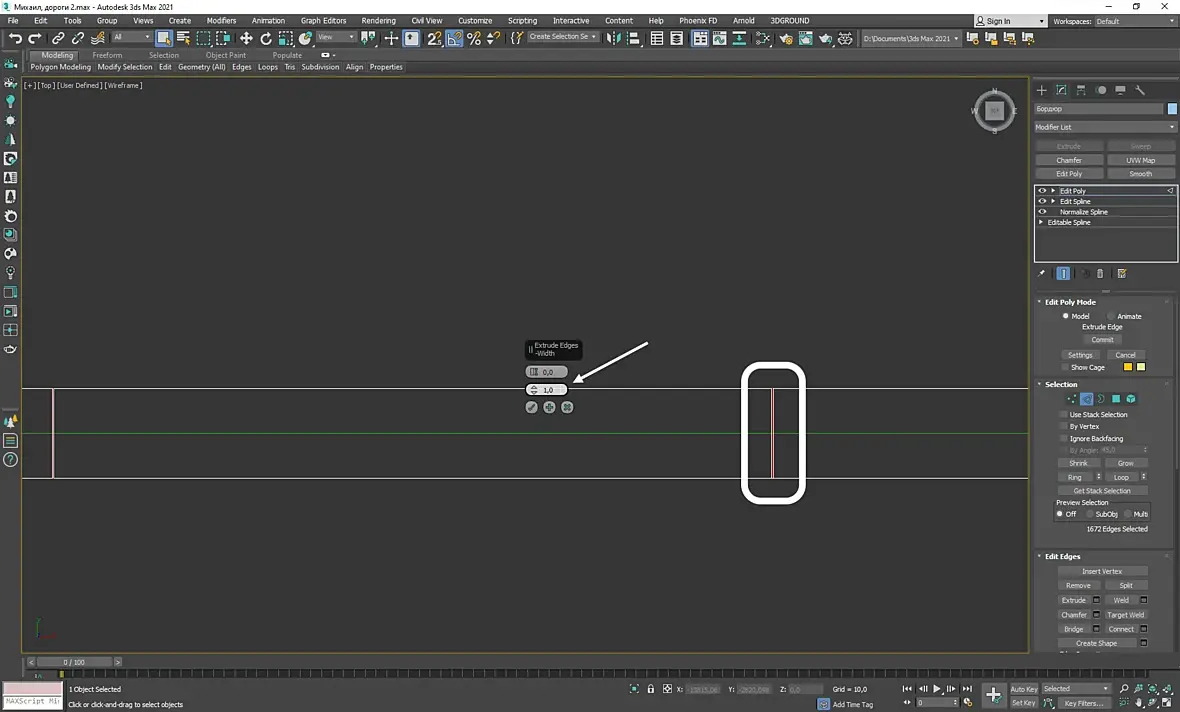The width and height of the screenshot is (1180, 712).
Task: Enable Use Stack Selection checkbox
Action: click(1063, 414)
